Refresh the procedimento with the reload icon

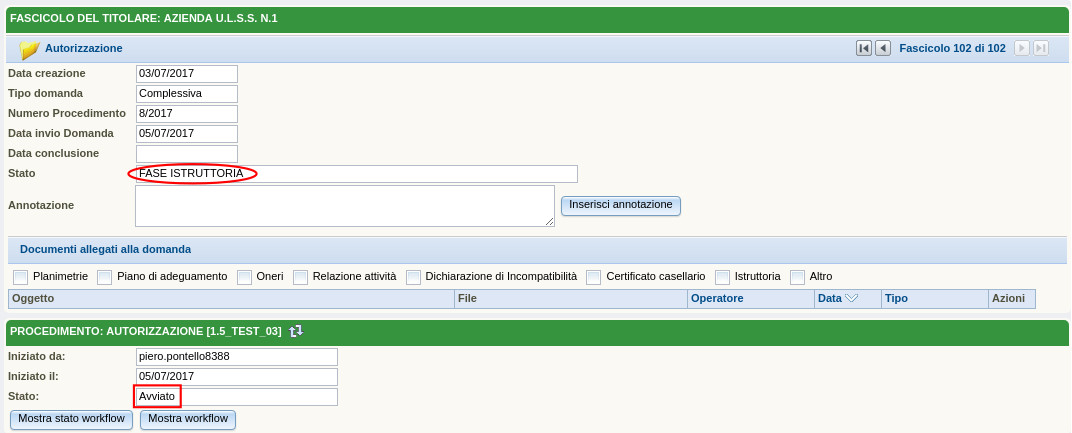tap(296, 331)
